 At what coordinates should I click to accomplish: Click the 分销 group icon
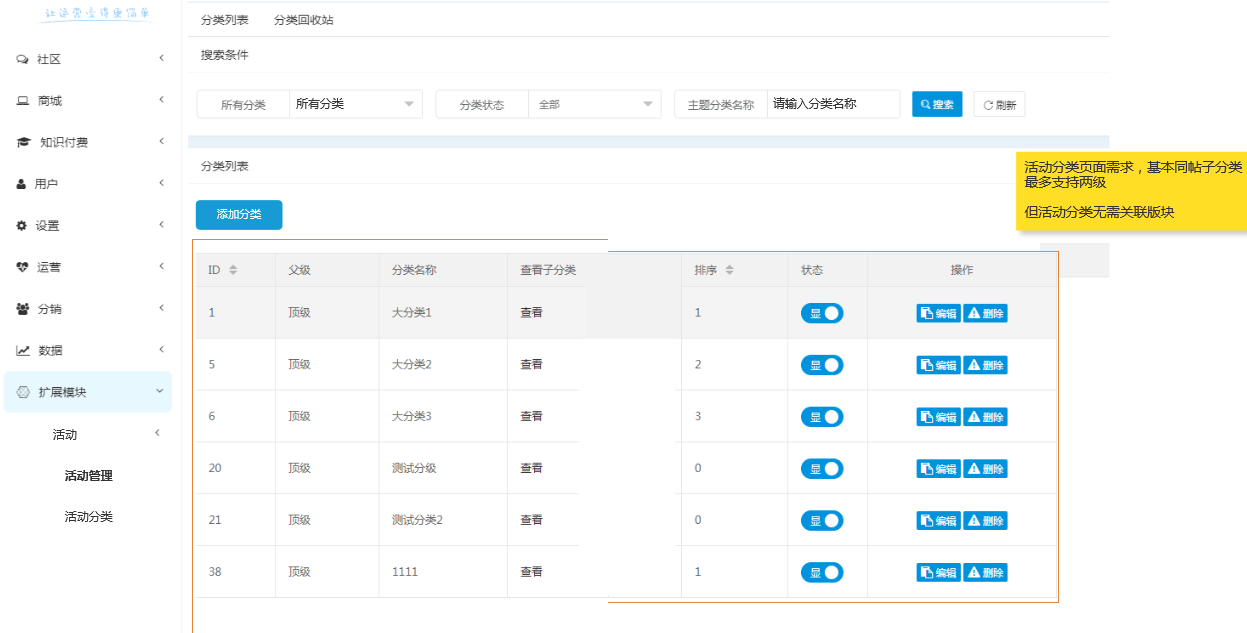[x=23, y=309]
